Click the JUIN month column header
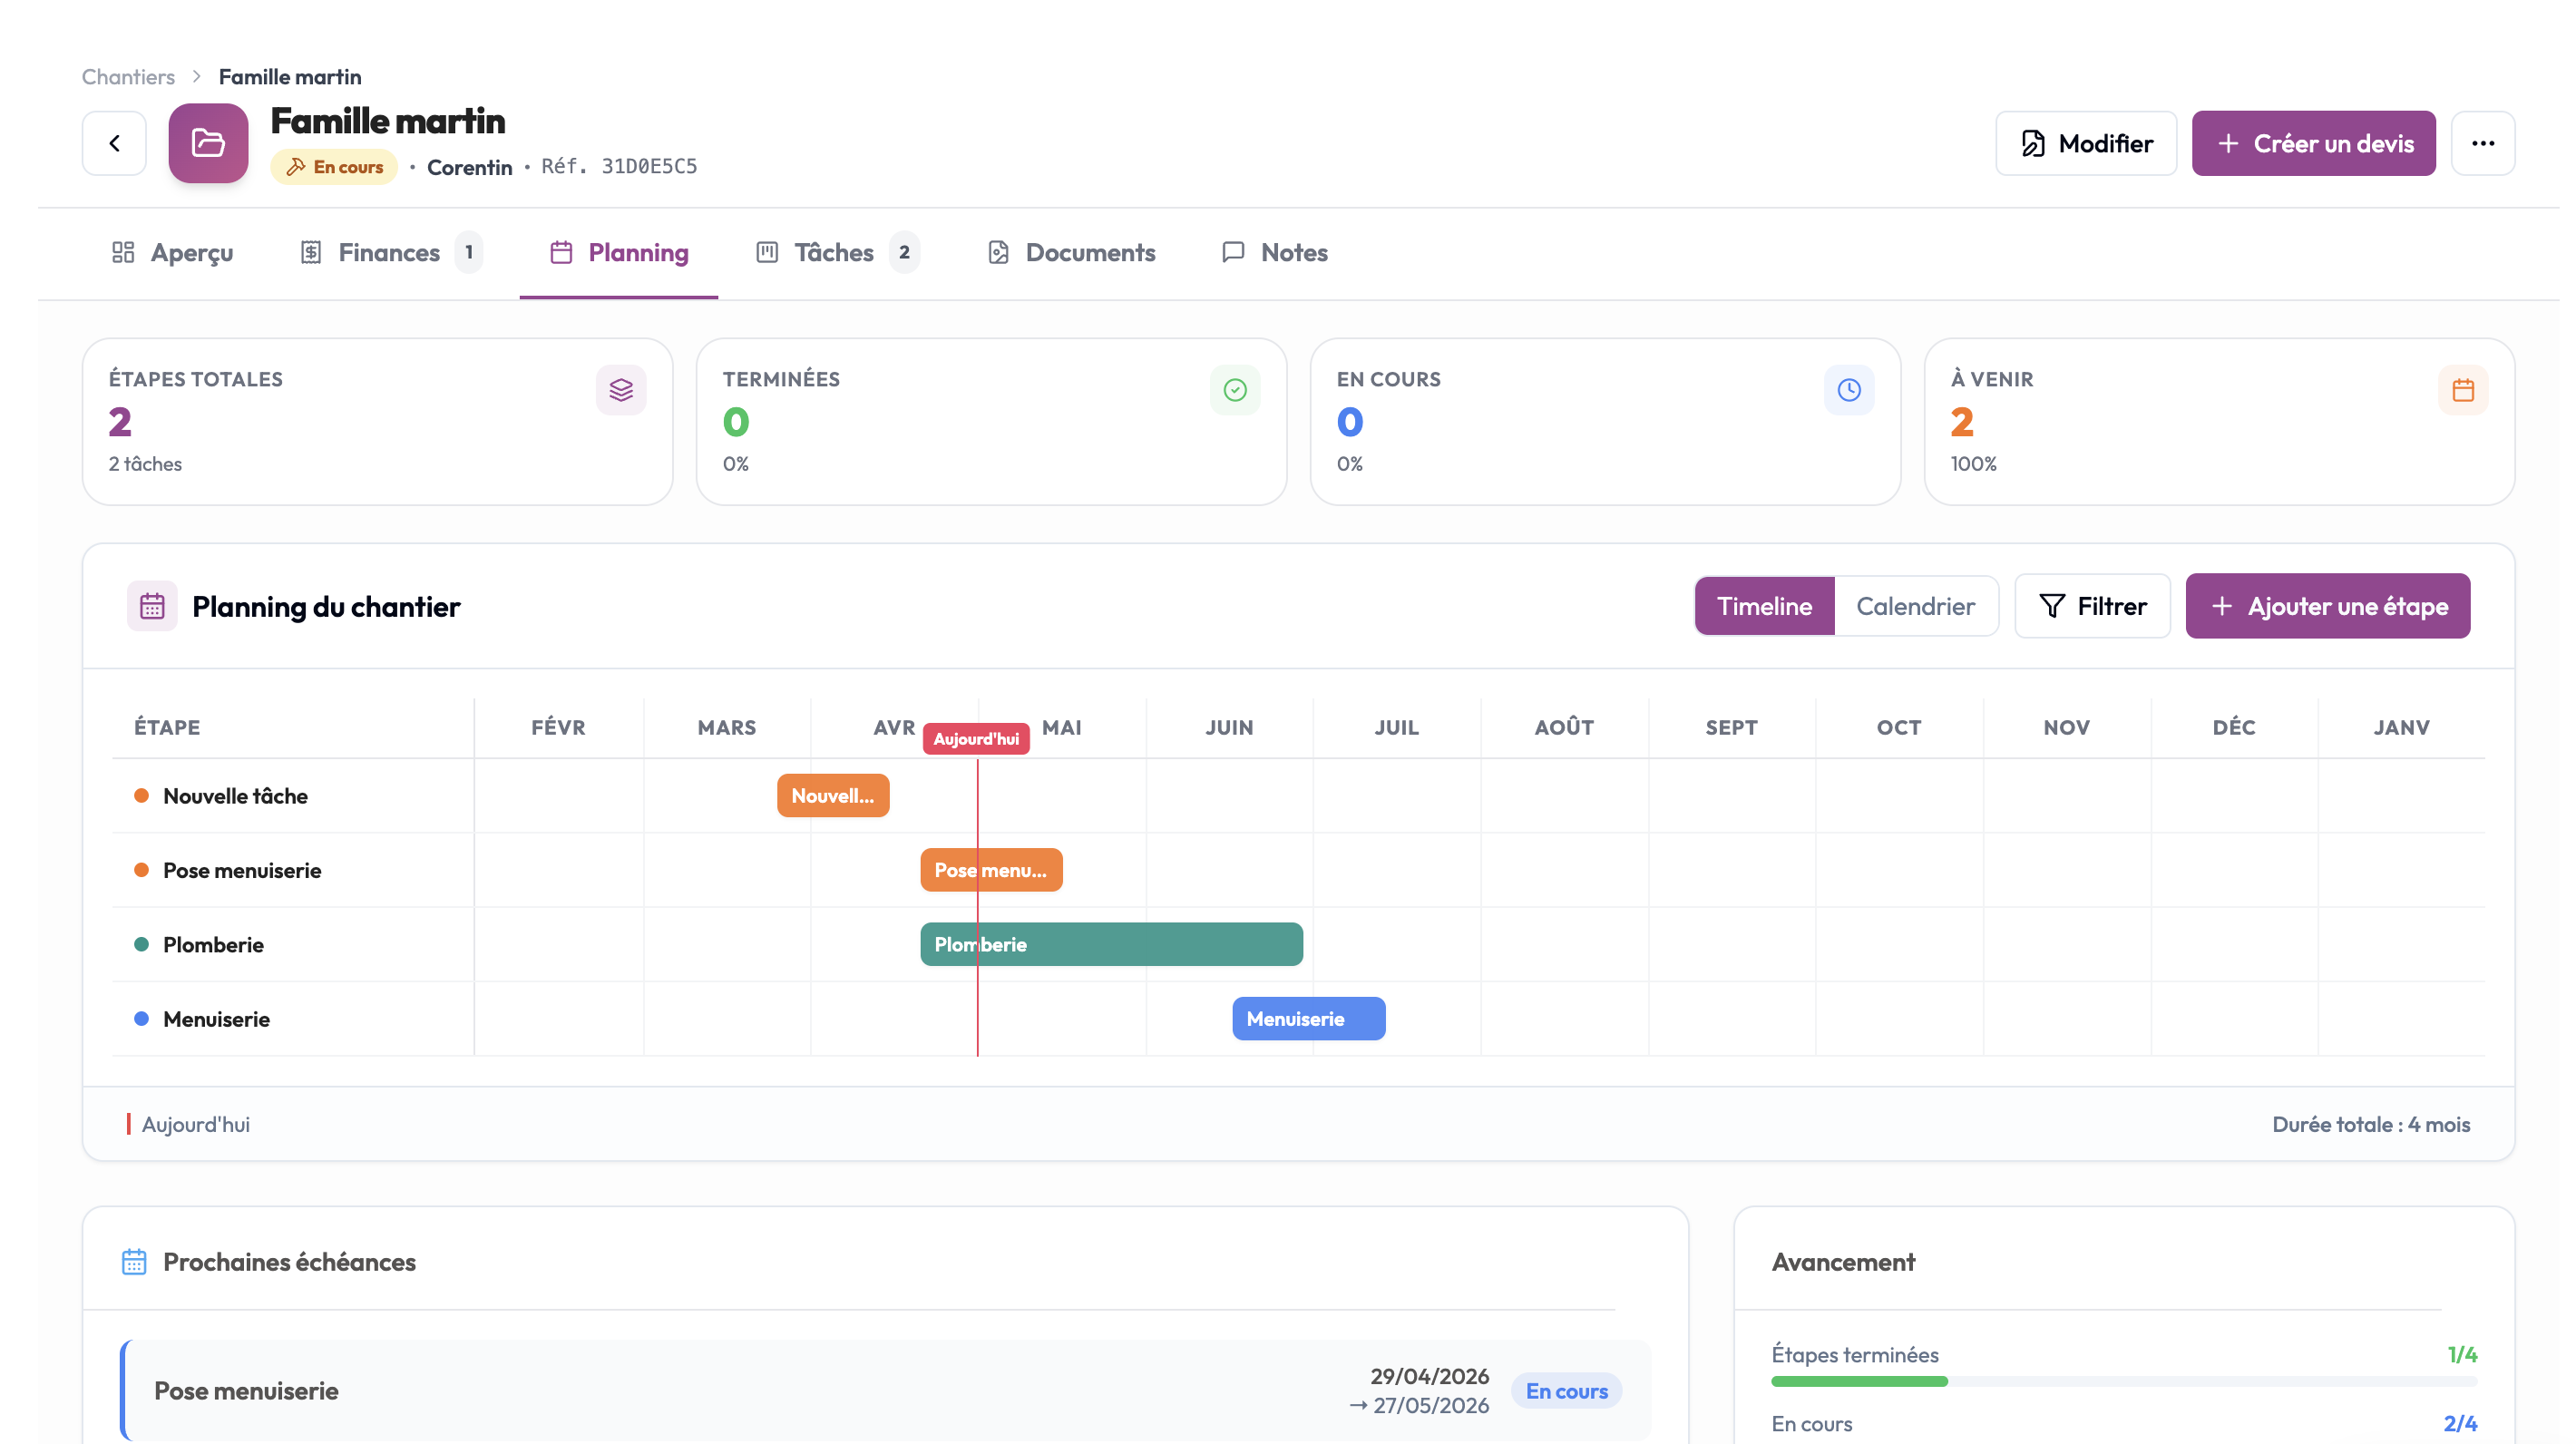The height and width of the screenshot is (1444, 2576). [1229, 727]
